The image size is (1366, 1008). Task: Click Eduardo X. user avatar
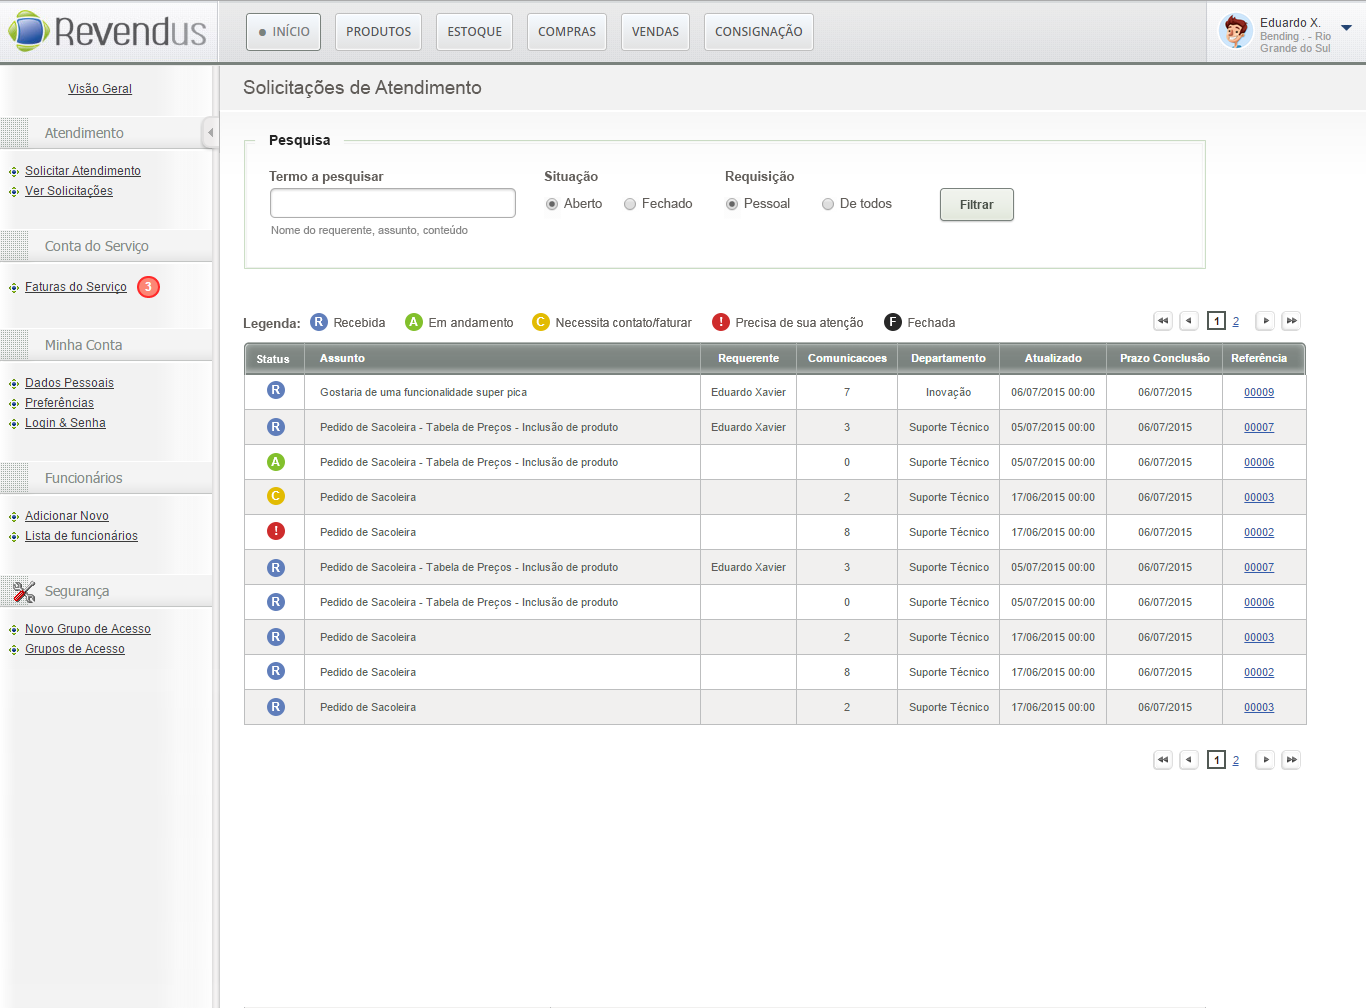tap(1236, 32)
